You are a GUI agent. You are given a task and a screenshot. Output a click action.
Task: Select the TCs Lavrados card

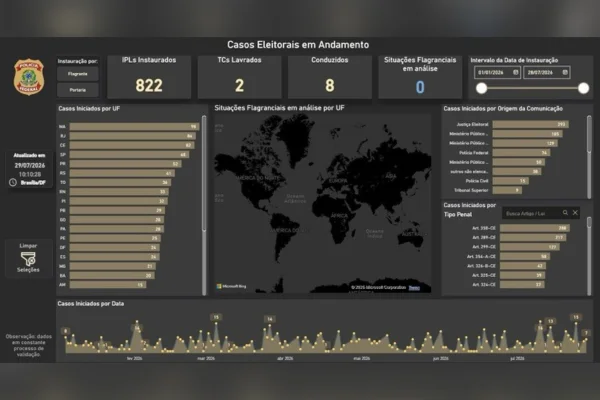[x=240, y=77]
